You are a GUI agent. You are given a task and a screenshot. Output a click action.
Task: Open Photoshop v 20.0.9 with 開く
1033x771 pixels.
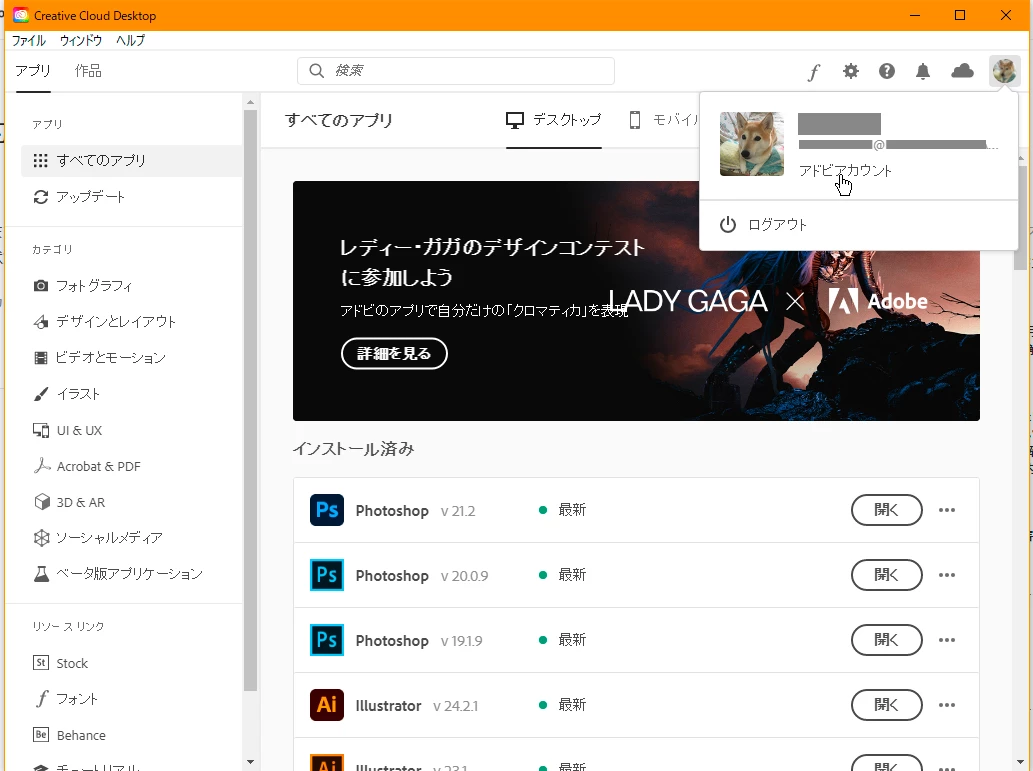pyautogui.click(x=886, y=575)
